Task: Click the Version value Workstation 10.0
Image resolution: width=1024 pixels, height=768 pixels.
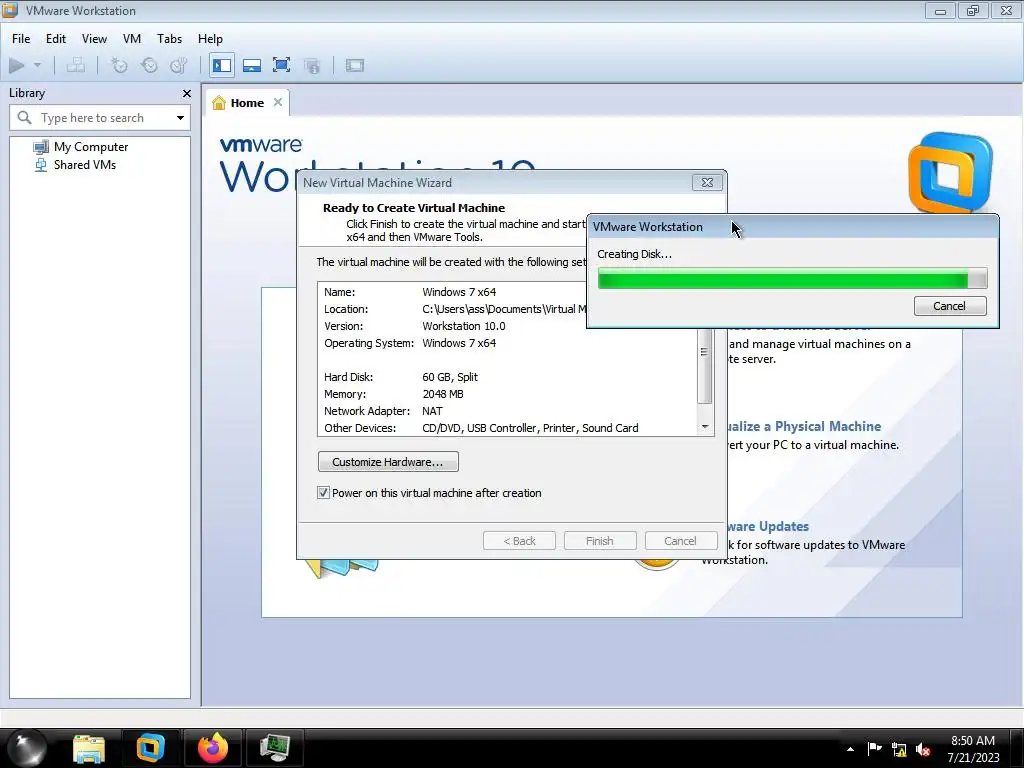Action: point(464,326)
